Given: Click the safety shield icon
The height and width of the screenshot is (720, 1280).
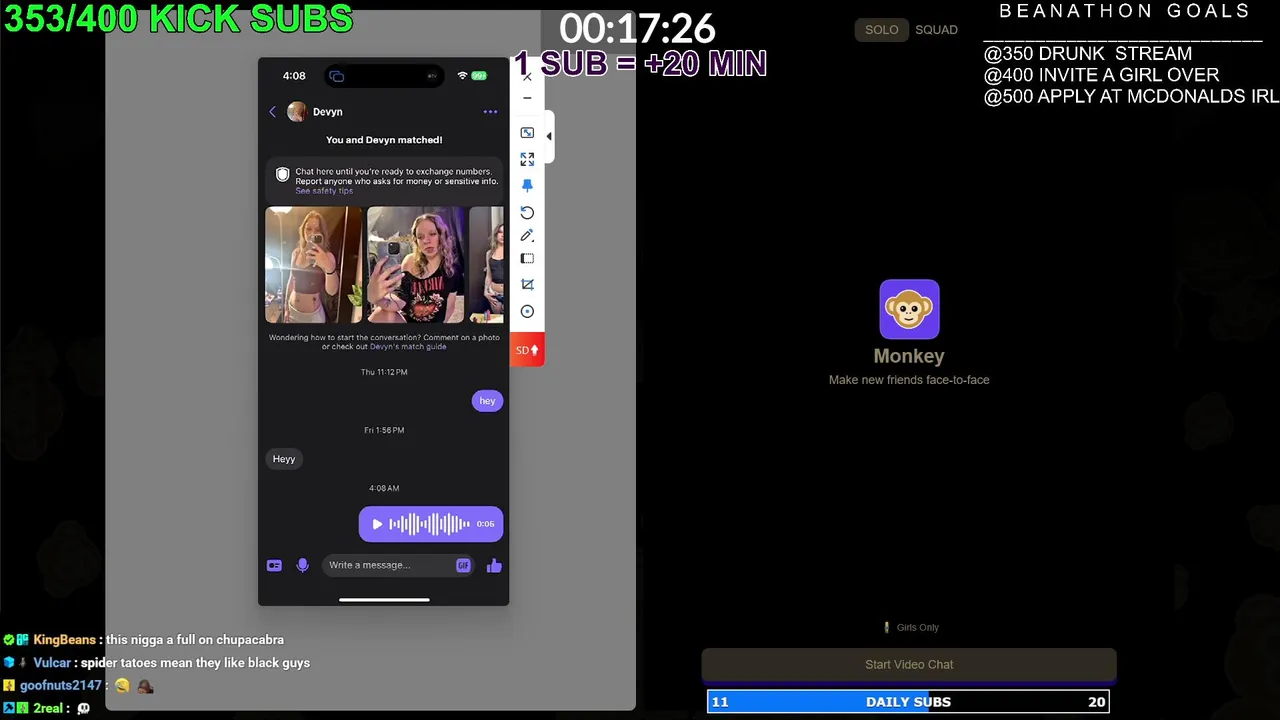Looking at the screenshot, I should 282,175.
